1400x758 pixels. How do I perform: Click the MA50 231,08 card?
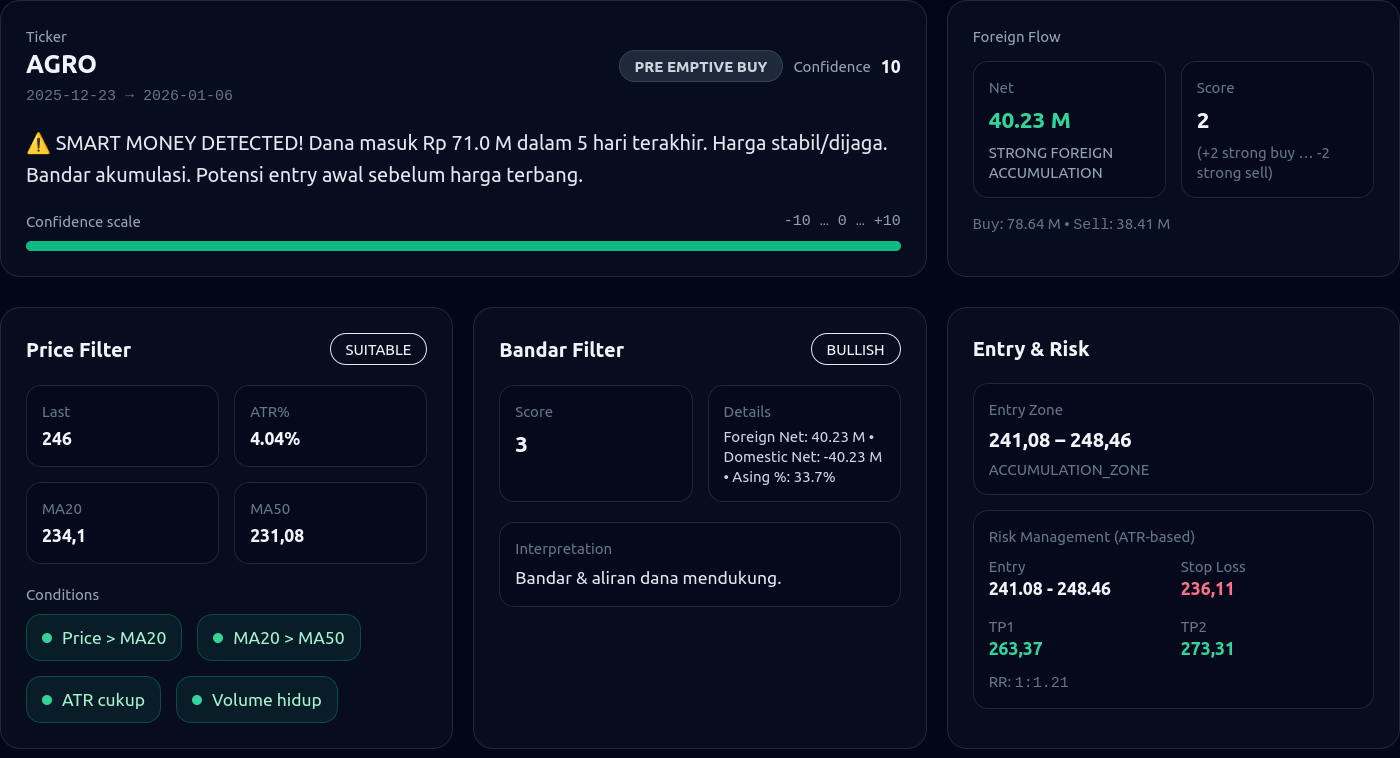pyautogui.click(x=330, y=523)
